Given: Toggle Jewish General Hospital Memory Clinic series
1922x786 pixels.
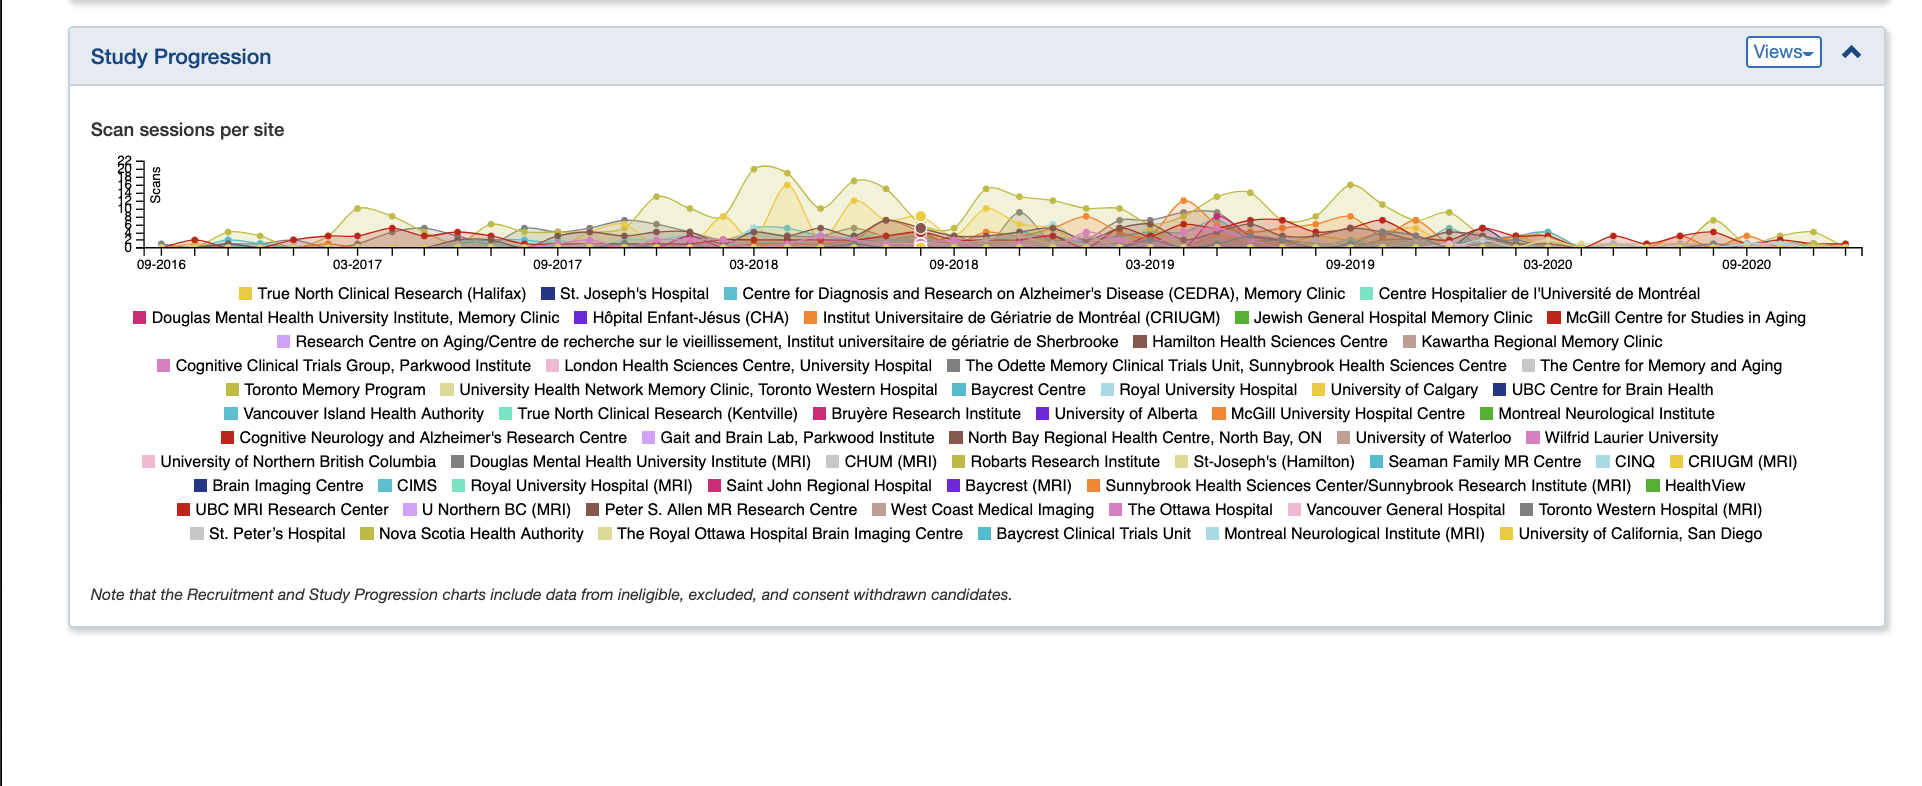Looking at the screenshot, I should tap(1384, 318).
